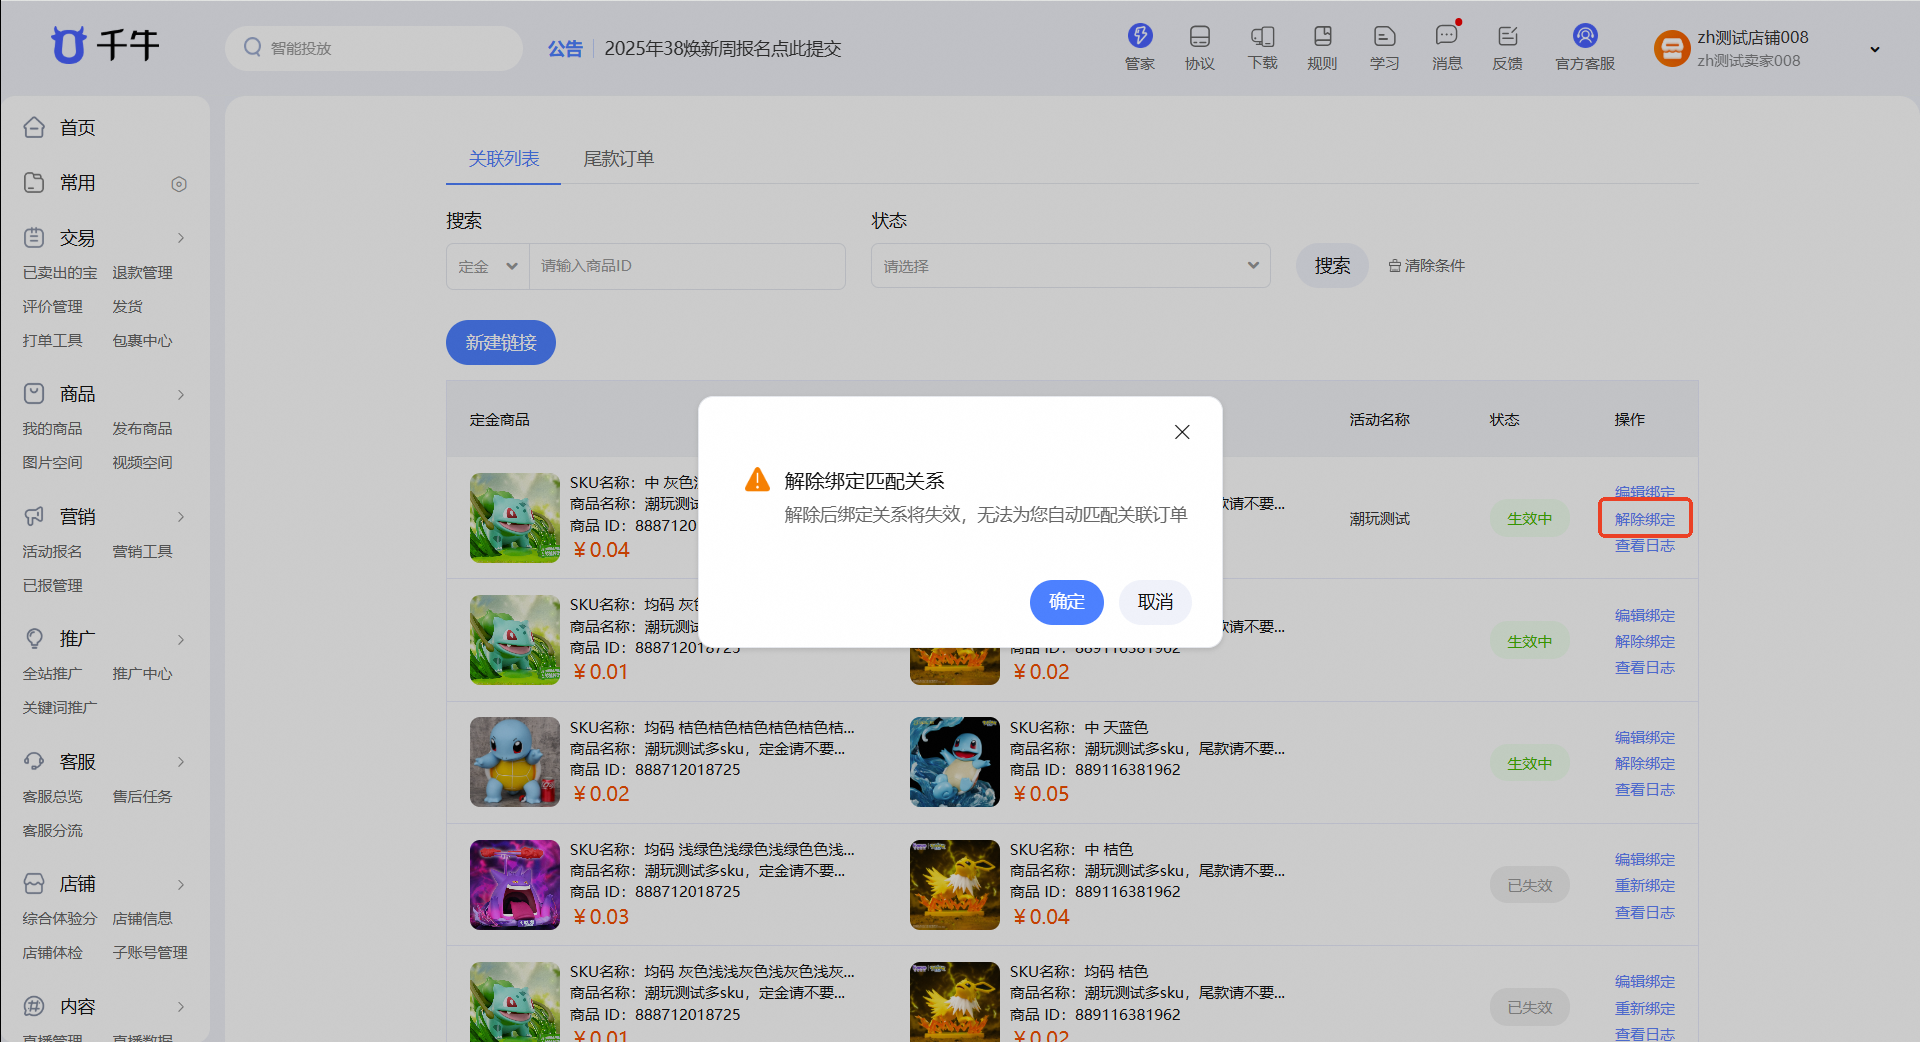Open the 状态 请选择 dropdown

(1071, 266)
